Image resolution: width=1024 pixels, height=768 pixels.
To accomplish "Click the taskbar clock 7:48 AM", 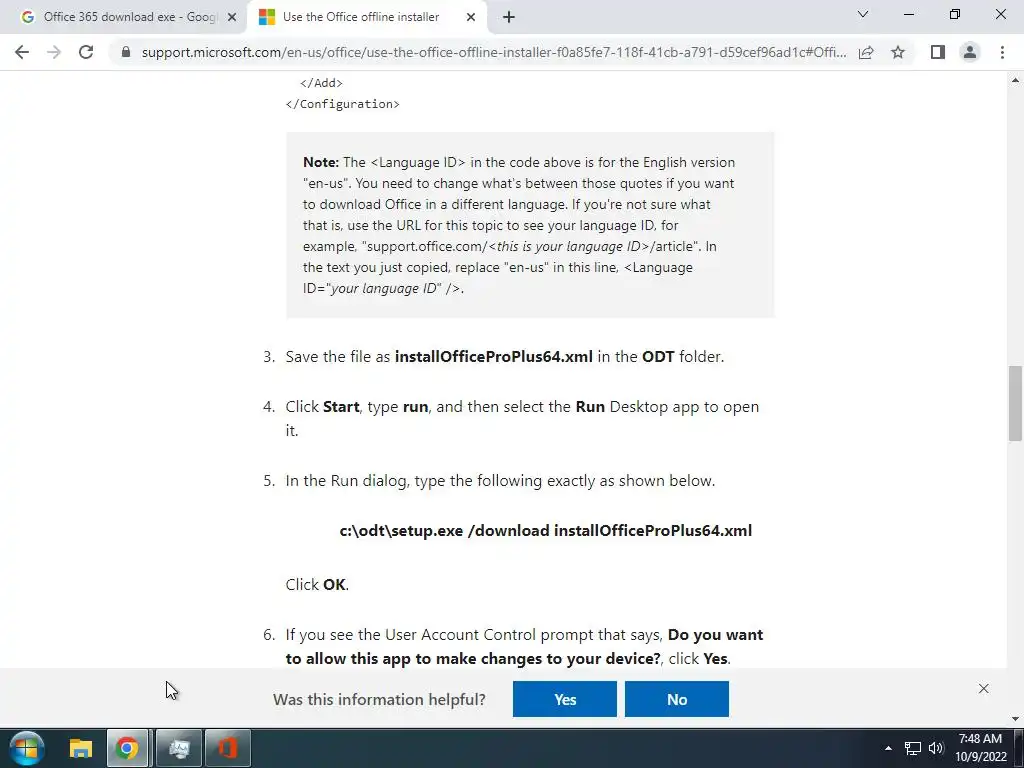I will (980, 739).
